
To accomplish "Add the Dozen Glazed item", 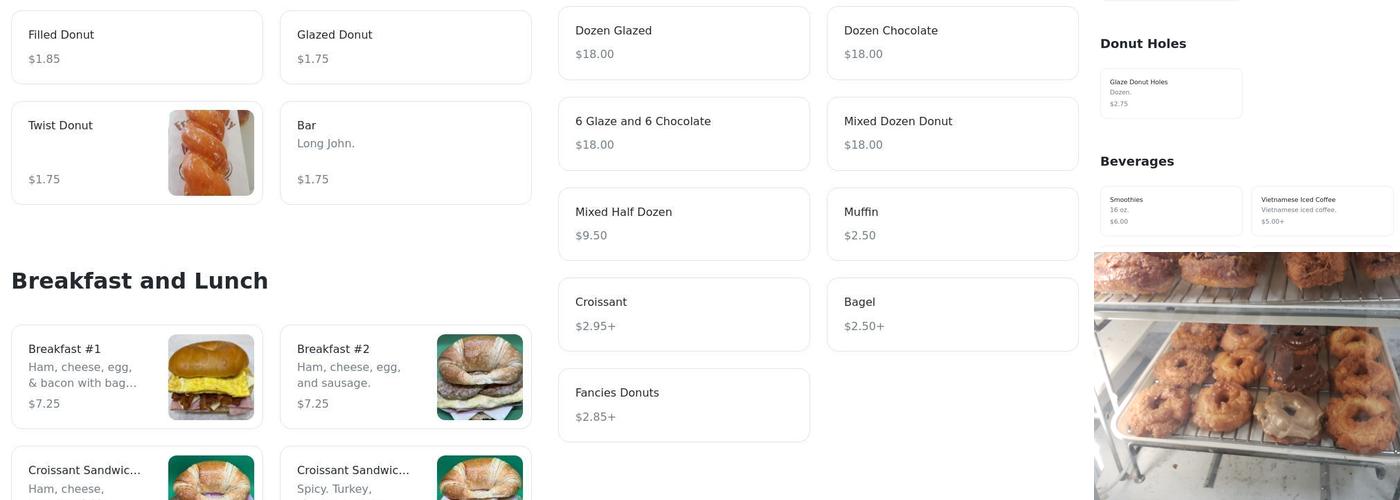I will 683,43.
